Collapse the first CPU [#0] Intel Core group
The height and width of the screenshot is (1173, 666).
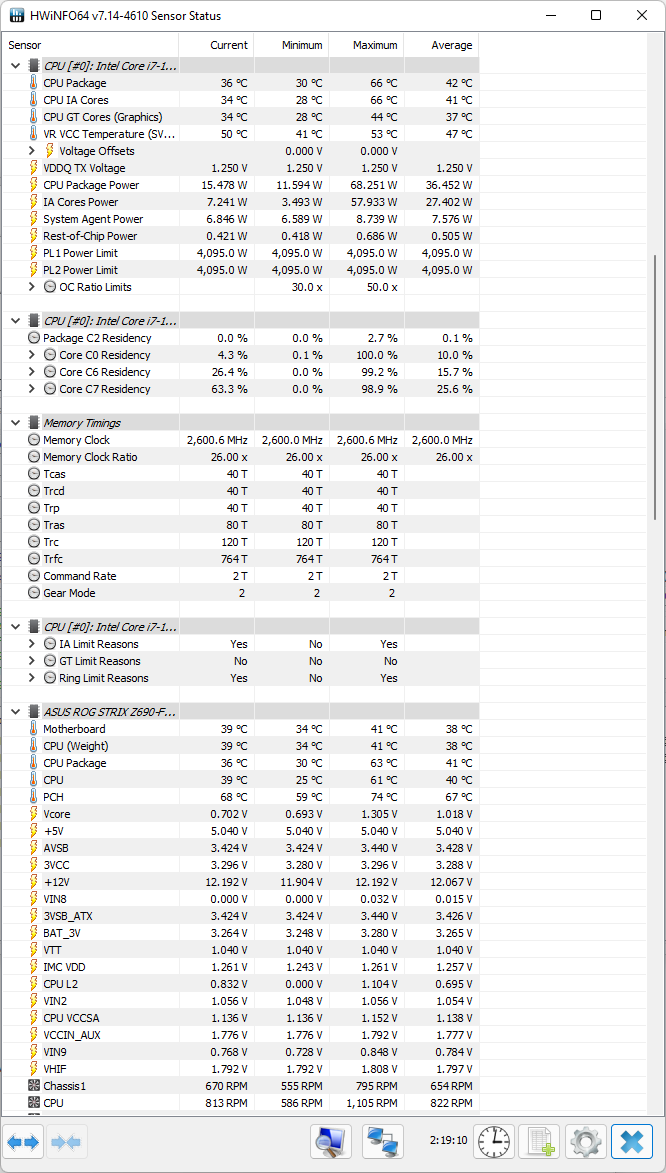(x=15, y=66)
